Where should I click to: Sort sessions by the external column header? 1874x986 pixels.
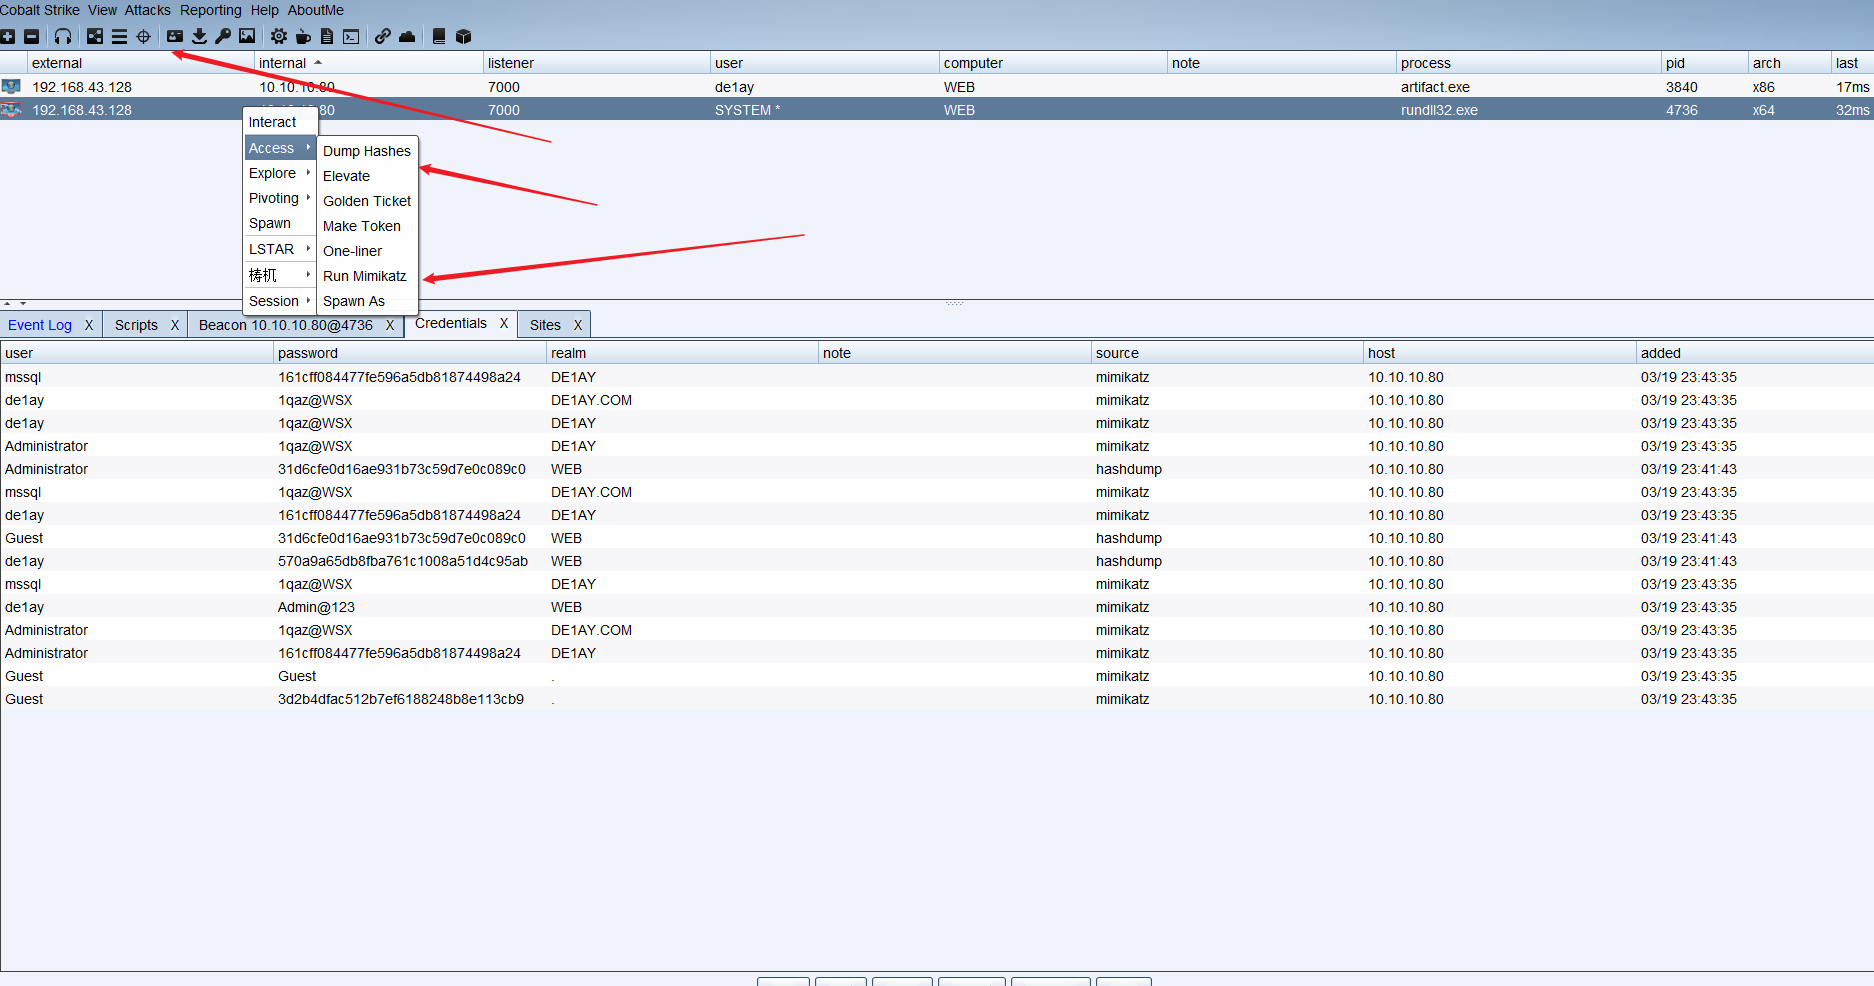point(141,63)
